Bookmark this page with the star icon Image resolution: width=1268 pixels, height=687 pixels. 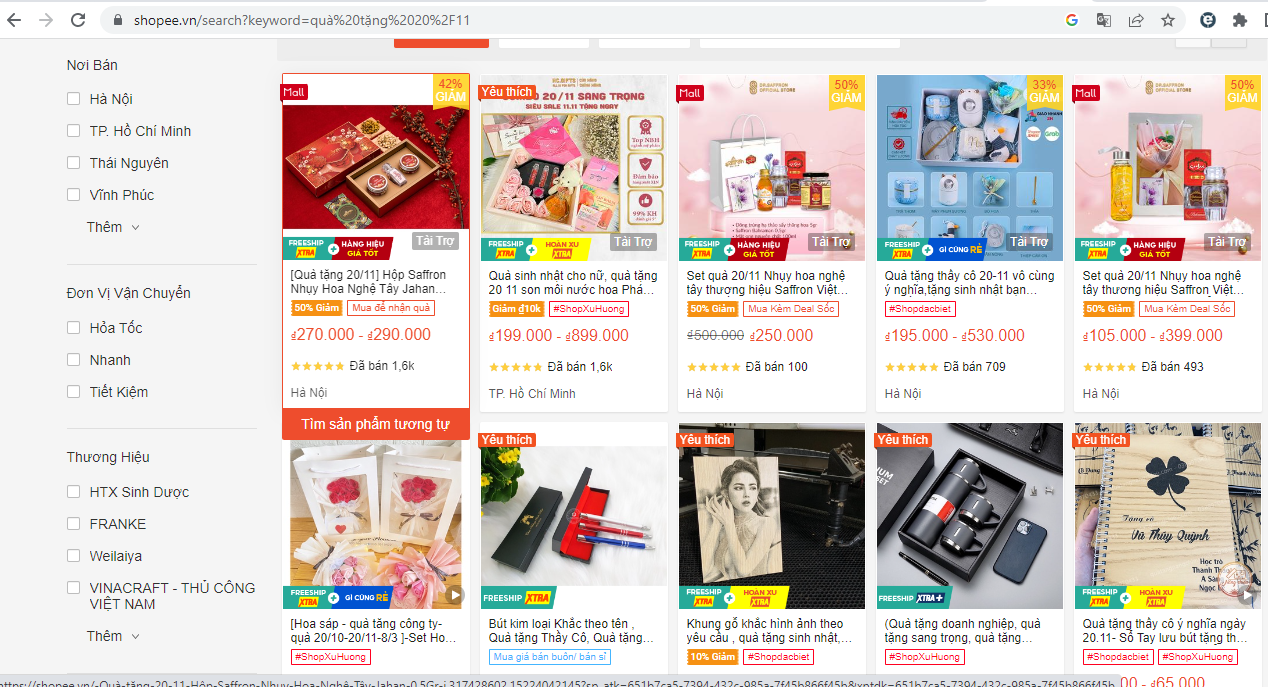tap(1167, 20)
